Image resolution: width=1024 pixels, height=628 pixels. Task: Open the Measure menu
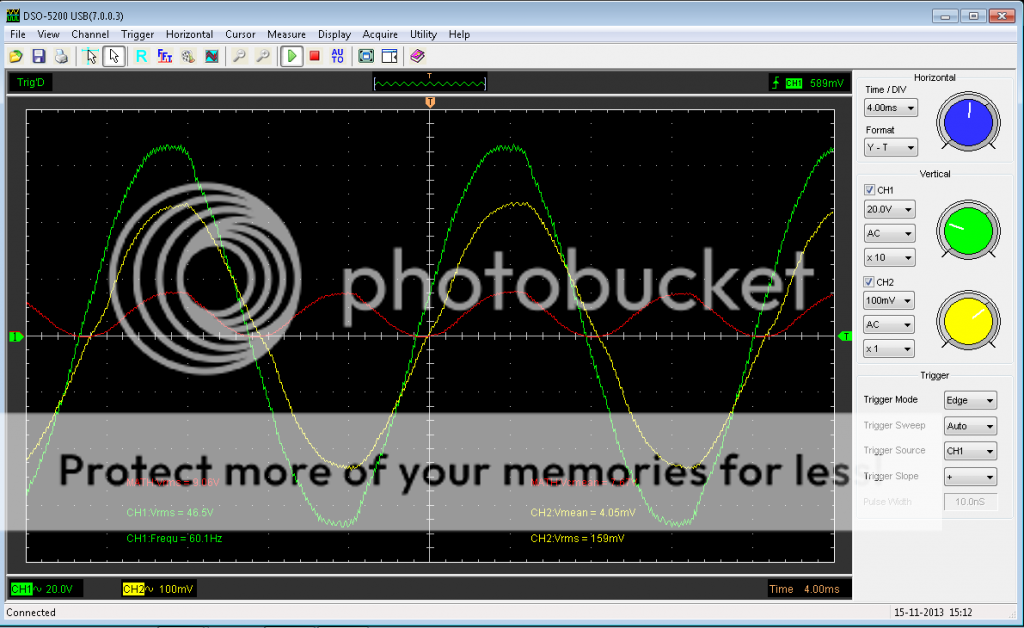coord(286,35)
